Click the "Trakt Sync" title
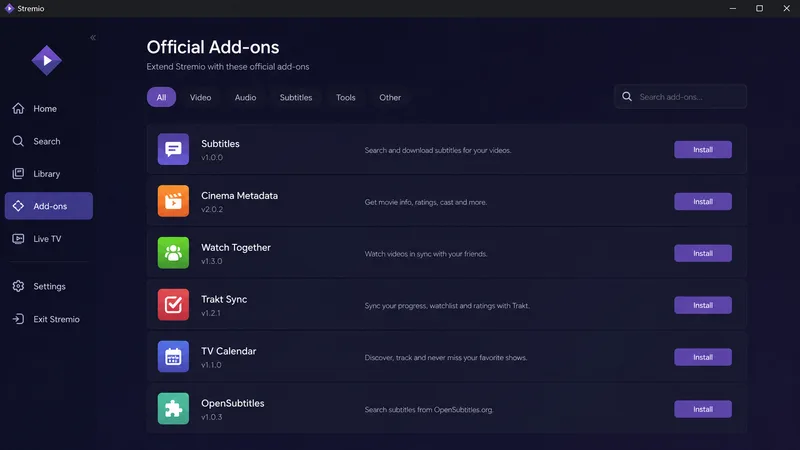 pyautogui.click(x=224, y=299)
